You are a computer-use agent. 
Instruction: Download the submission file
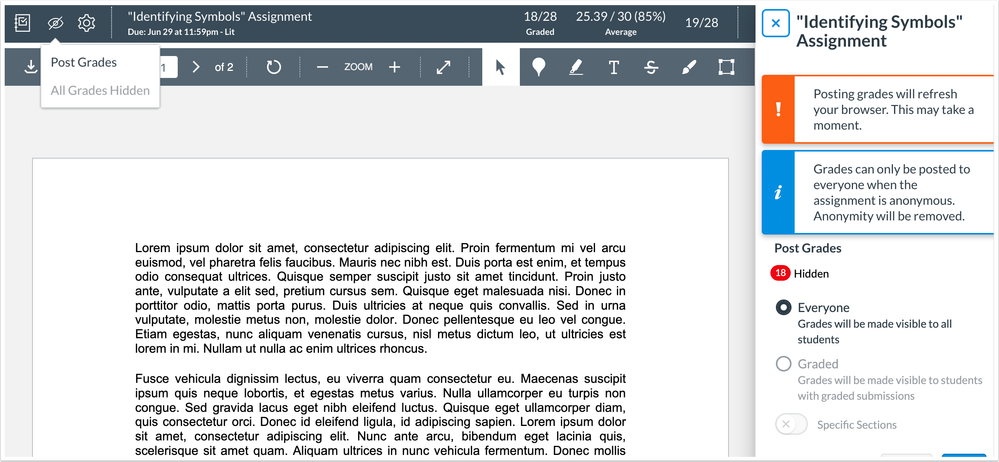coord(29,67)
